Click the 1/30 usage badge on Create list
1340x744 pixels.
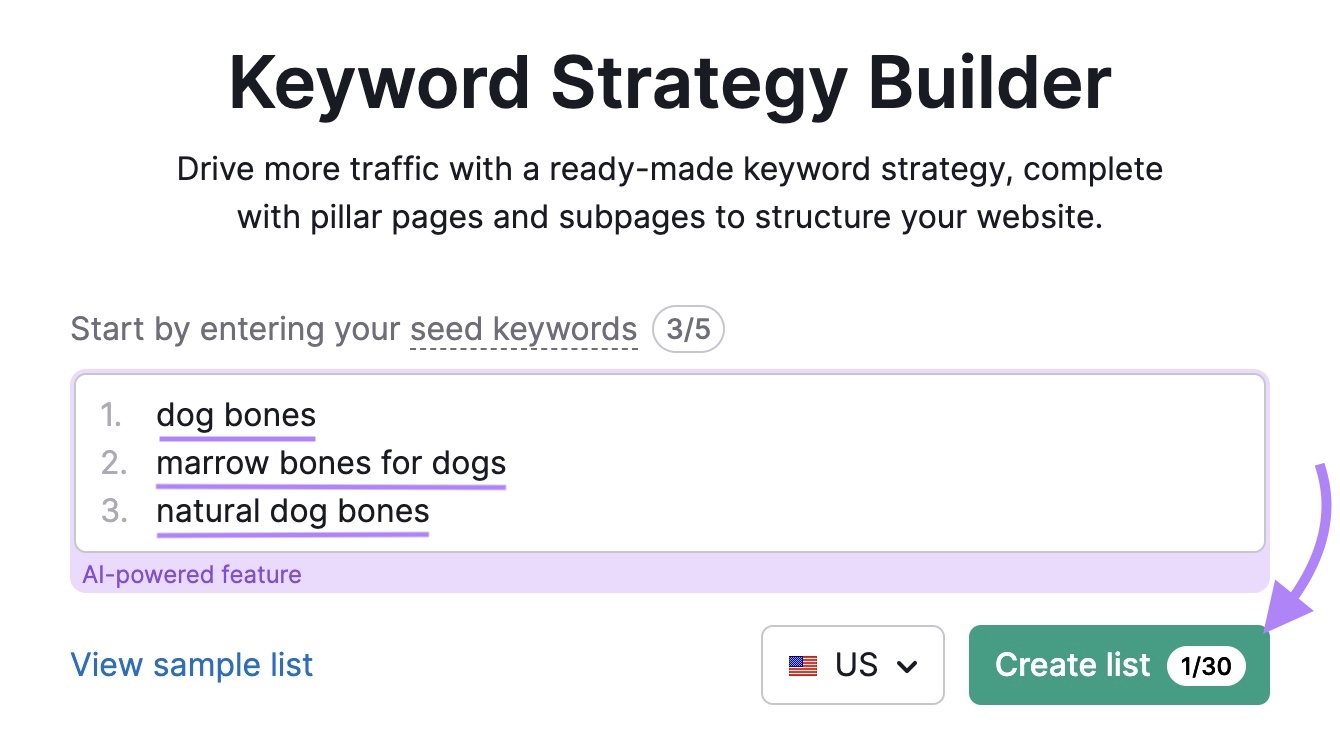tap(1205, 666)
